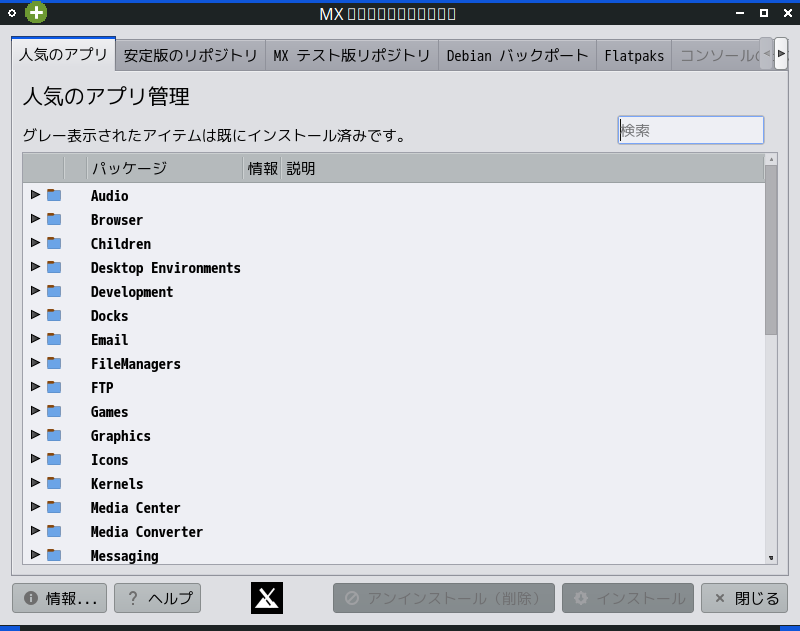Switch to the 安定版のリポジトリ tab
The width and height of the screenshot is (800, 631).
tap(190, 55)
